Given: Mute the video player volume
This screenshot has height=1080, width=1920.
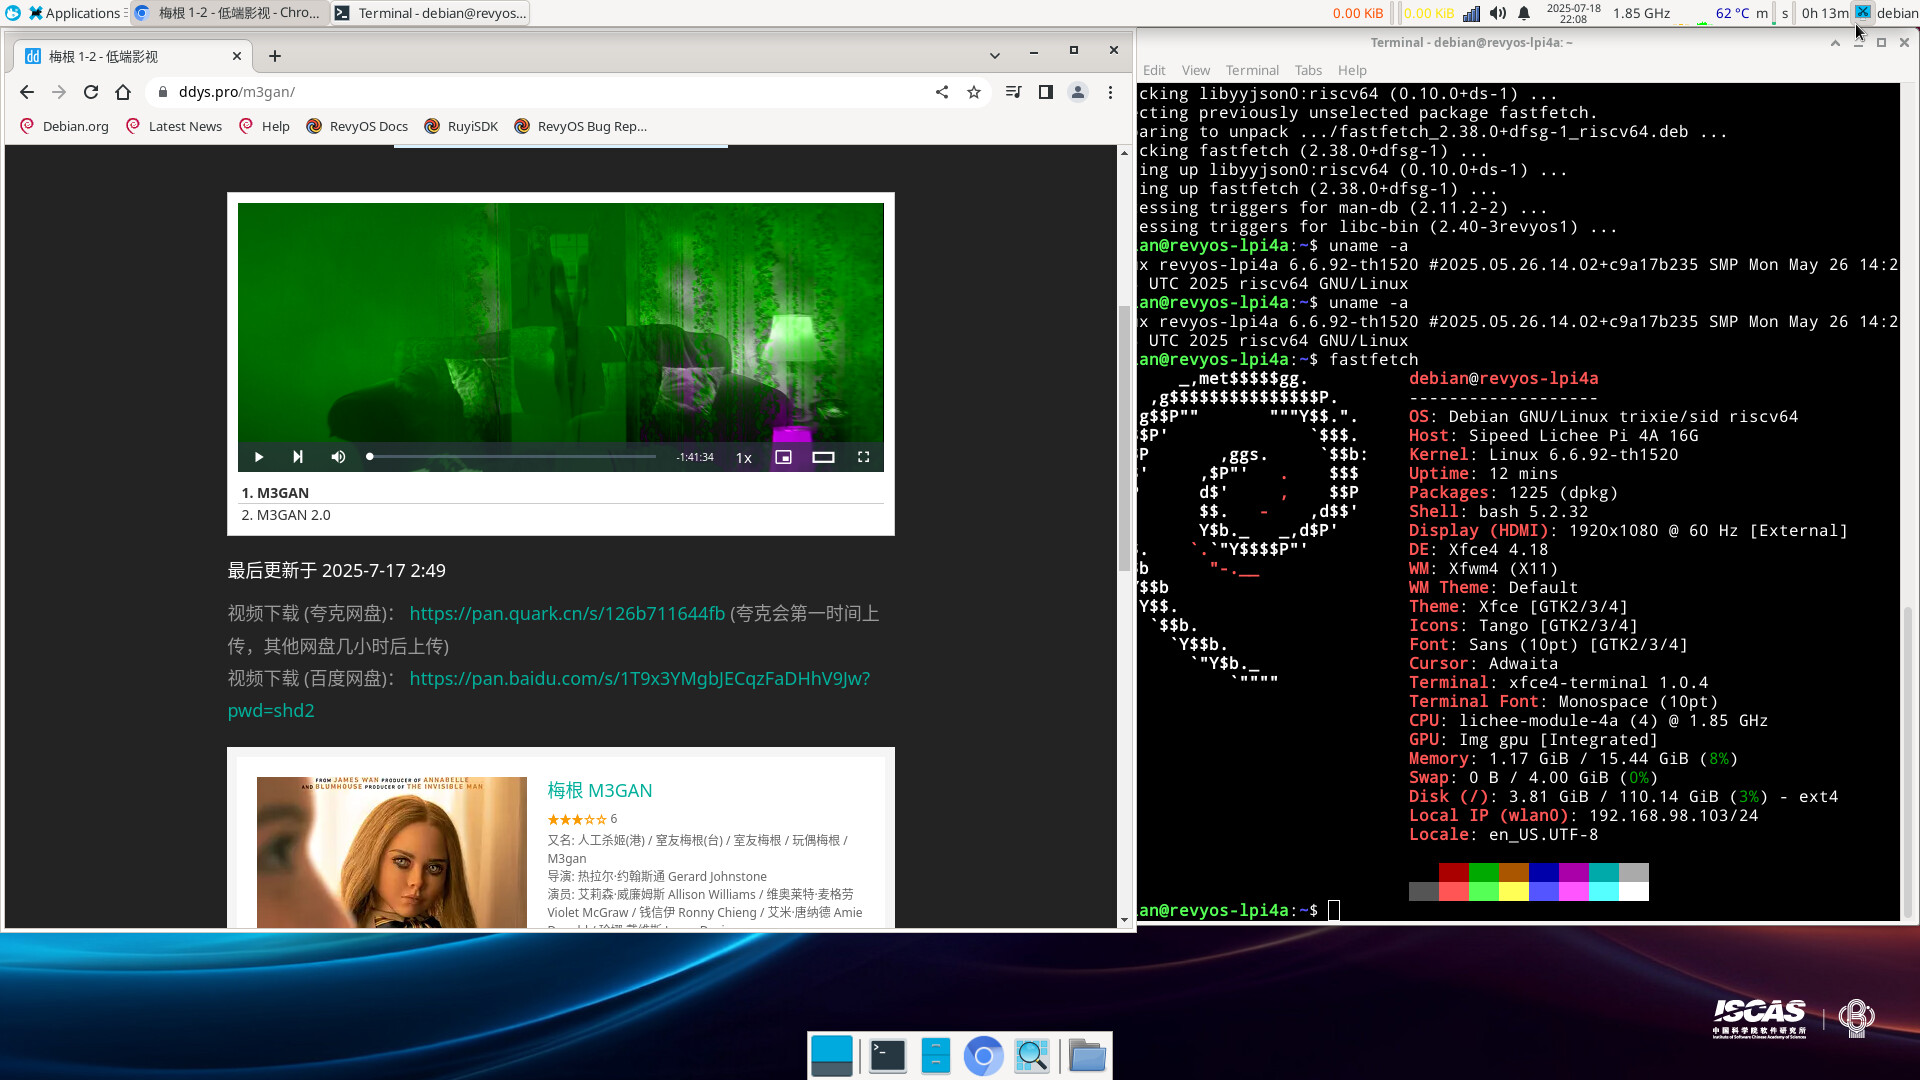Looking at the screenshot, I should tap(338, 457).
